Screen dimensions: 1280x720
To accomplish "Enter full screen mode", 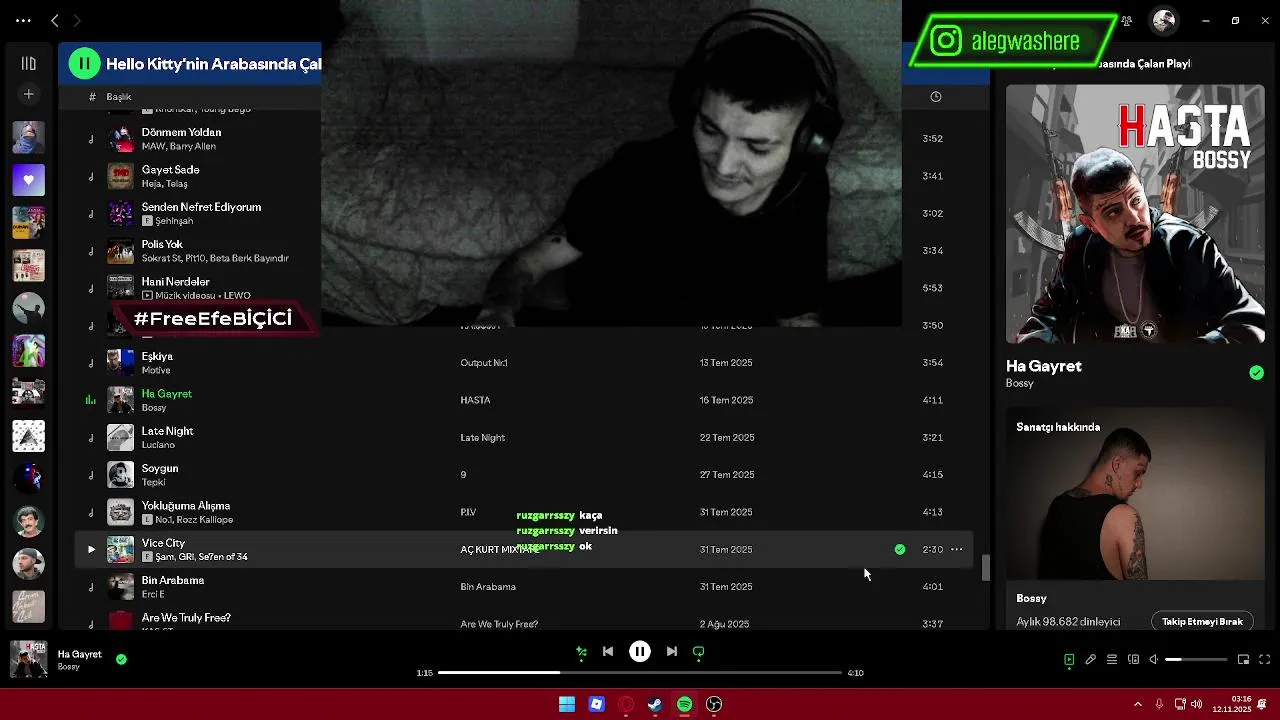I will (x=1264, y=660).
